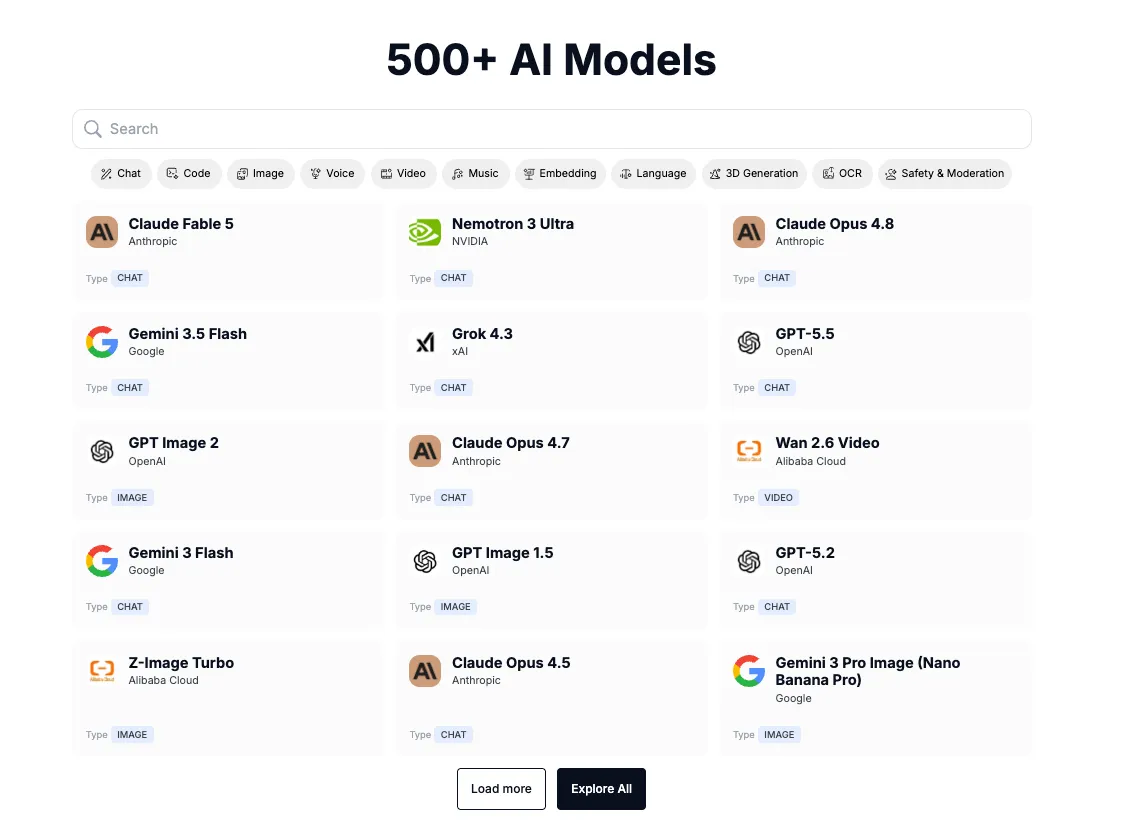
Task: Click the NVIDIA provider text
Action: pyautogui.click(x=470, y=242)
